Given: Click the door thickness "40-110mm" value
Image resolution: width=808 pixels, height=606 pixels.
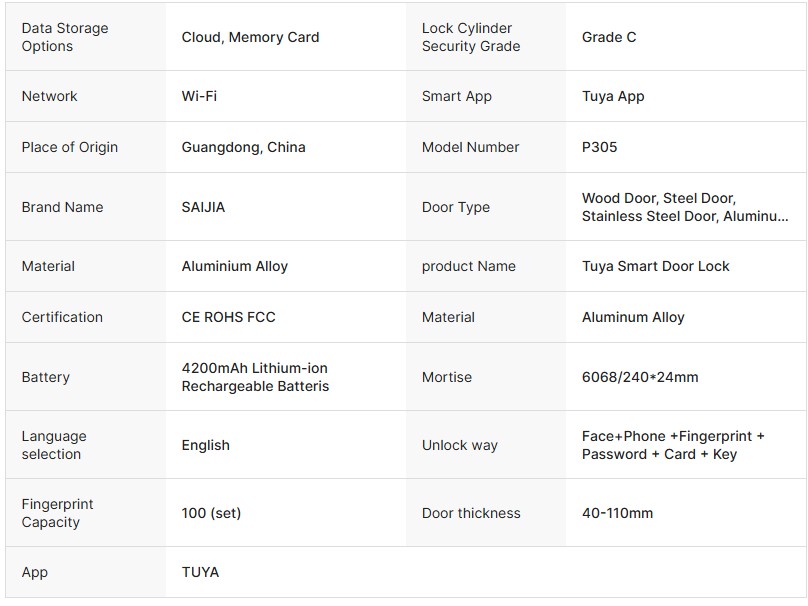Looking at the screenshot, I should (617, 513).
